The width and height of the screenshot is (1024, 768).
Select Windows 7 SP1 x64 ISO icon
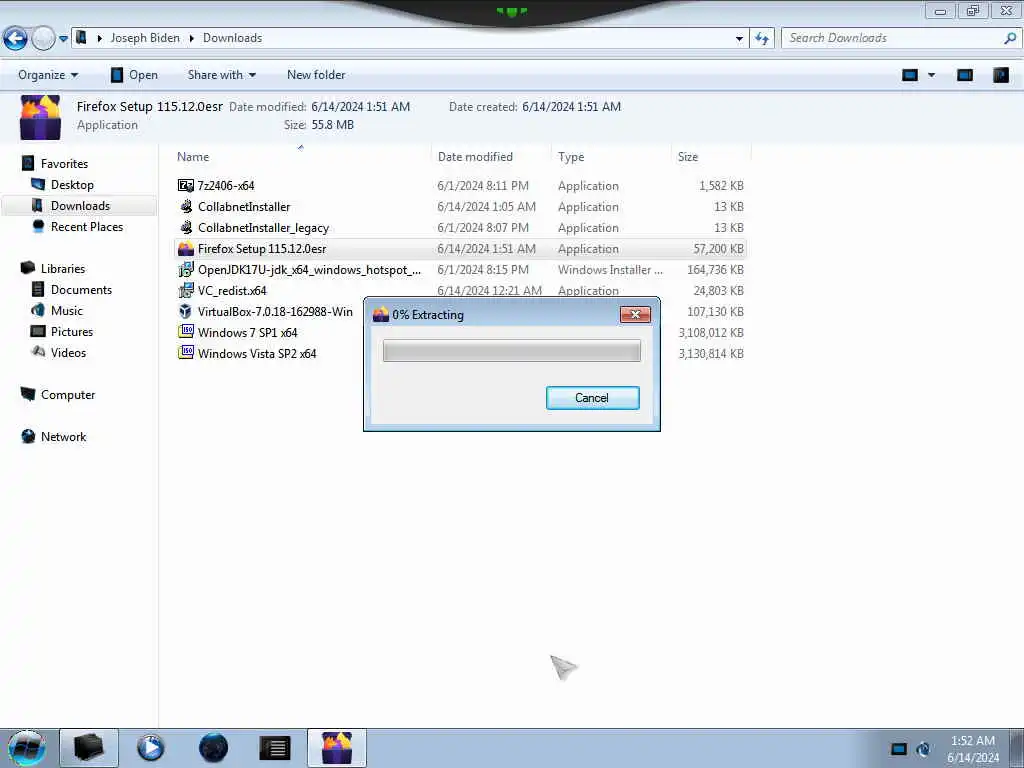[185, 332]
